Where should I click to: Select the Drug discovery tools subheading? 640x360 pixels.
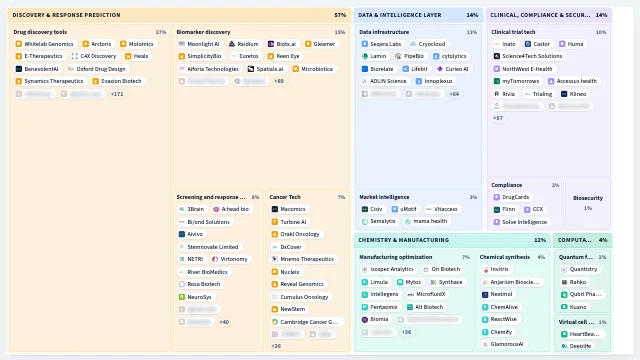coord(40,32)
